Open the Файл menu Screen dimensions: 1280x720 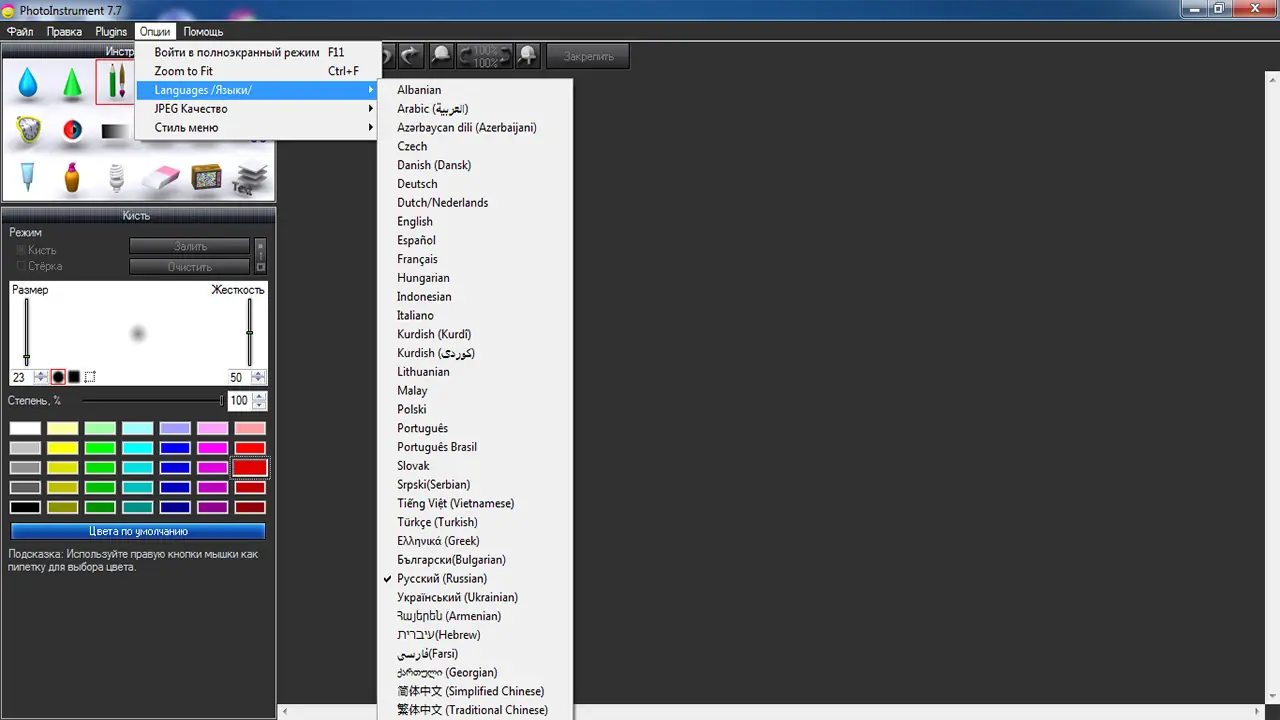tap(20, 32)
